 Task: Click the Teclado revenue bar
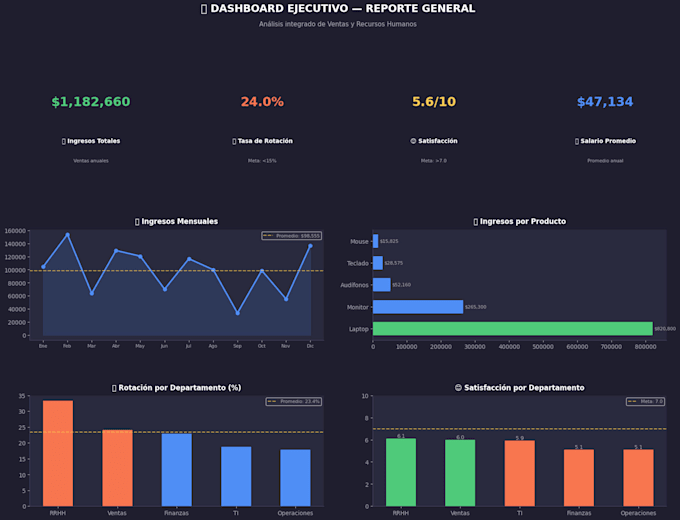point(378,263)
